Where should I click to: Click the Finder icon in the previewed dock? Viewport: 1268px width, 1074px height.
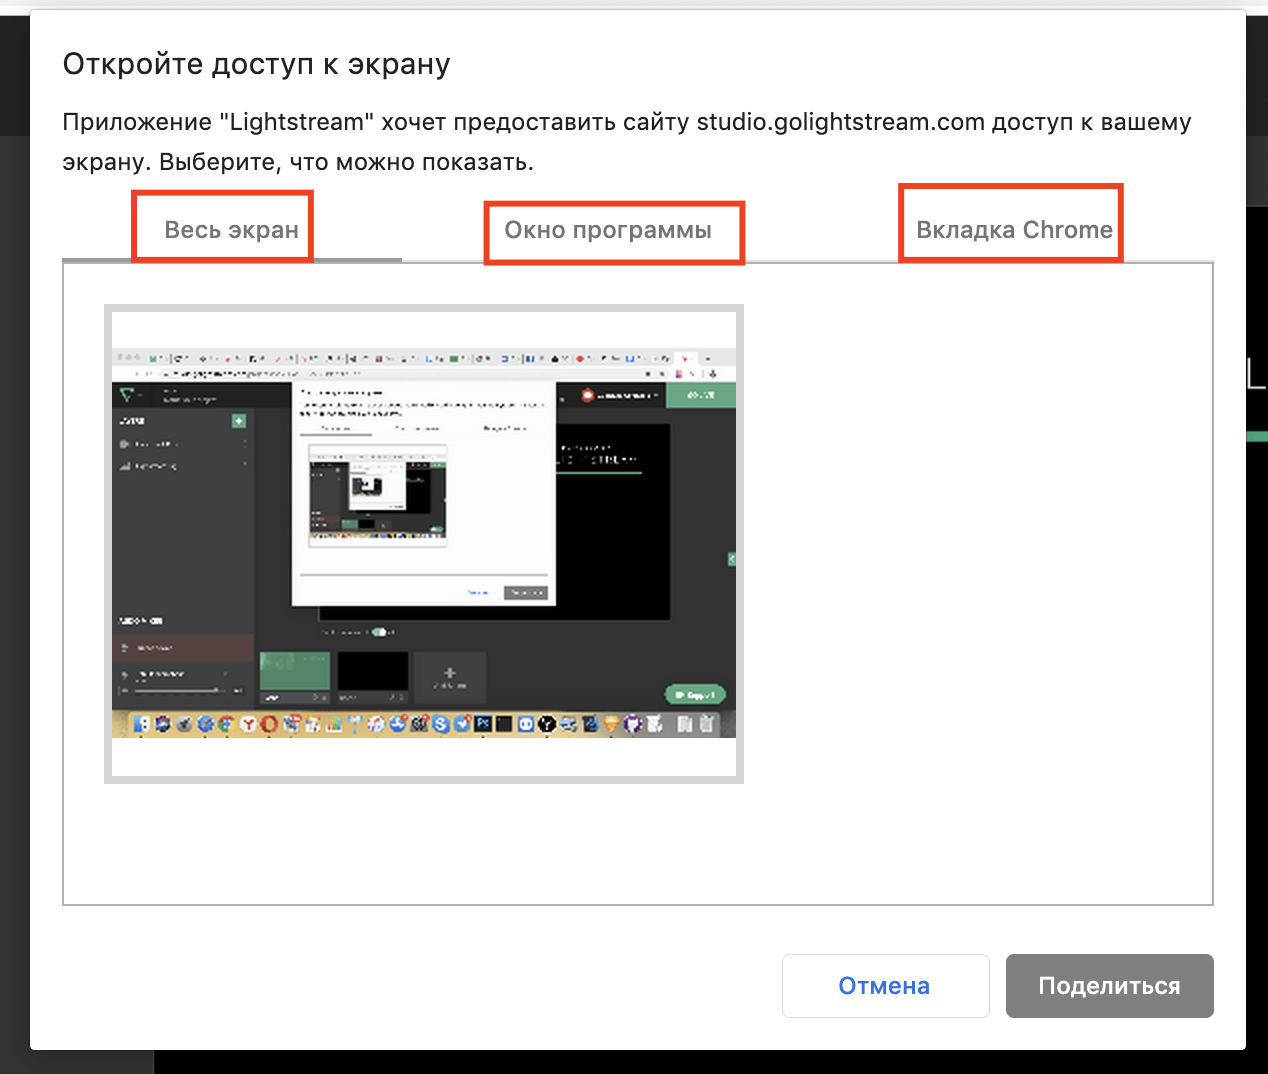tap(141, 724)
